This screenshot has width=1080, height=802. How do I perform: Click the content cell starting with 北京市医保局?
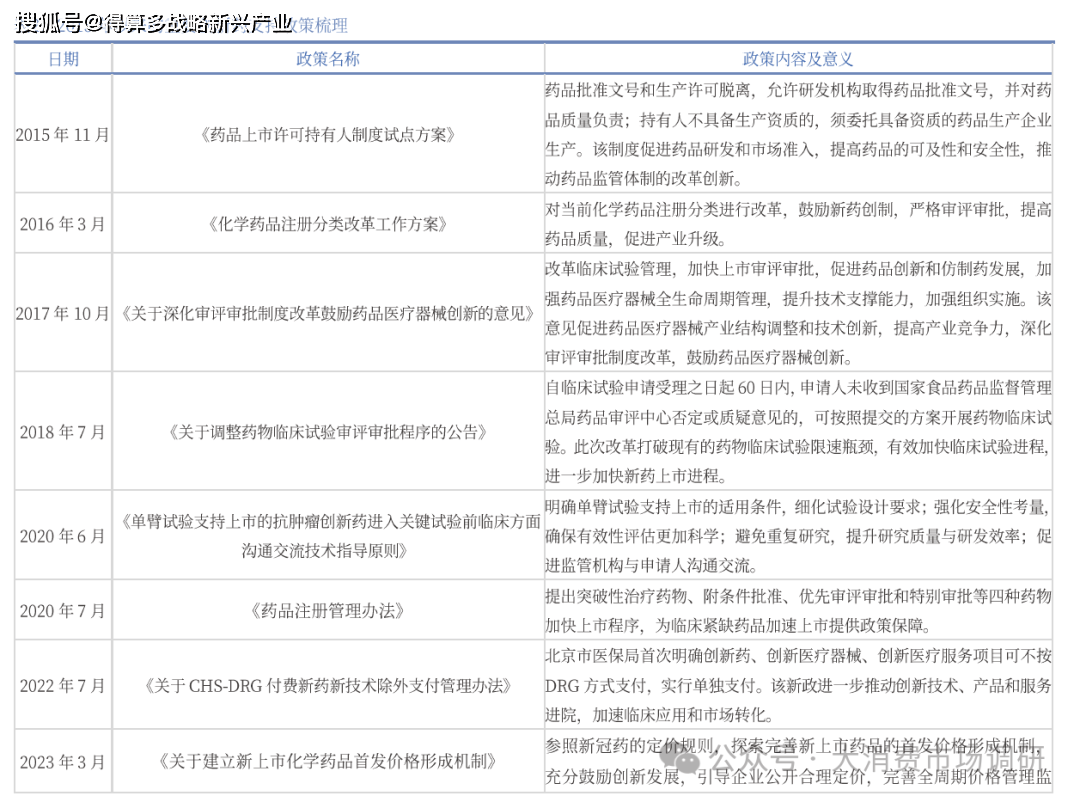coord(797,686)
